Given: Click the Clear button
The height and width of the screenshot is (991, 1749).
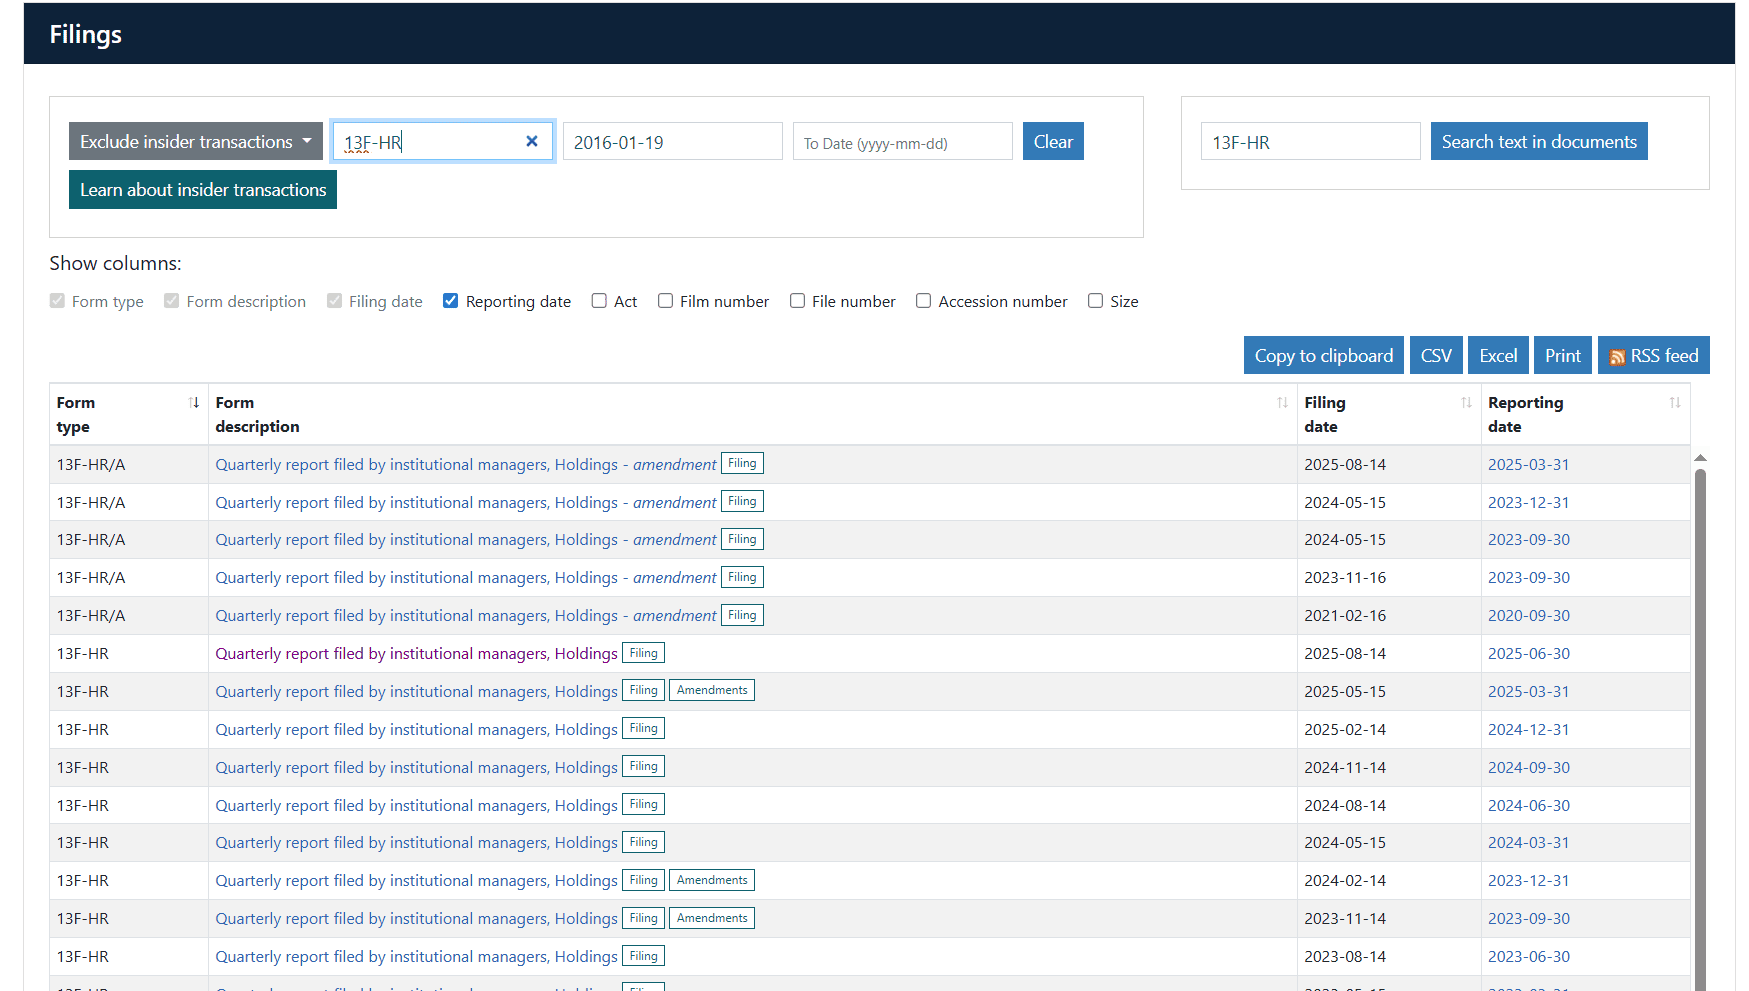Looking at the screenshot, I should tap(1053, 141).
